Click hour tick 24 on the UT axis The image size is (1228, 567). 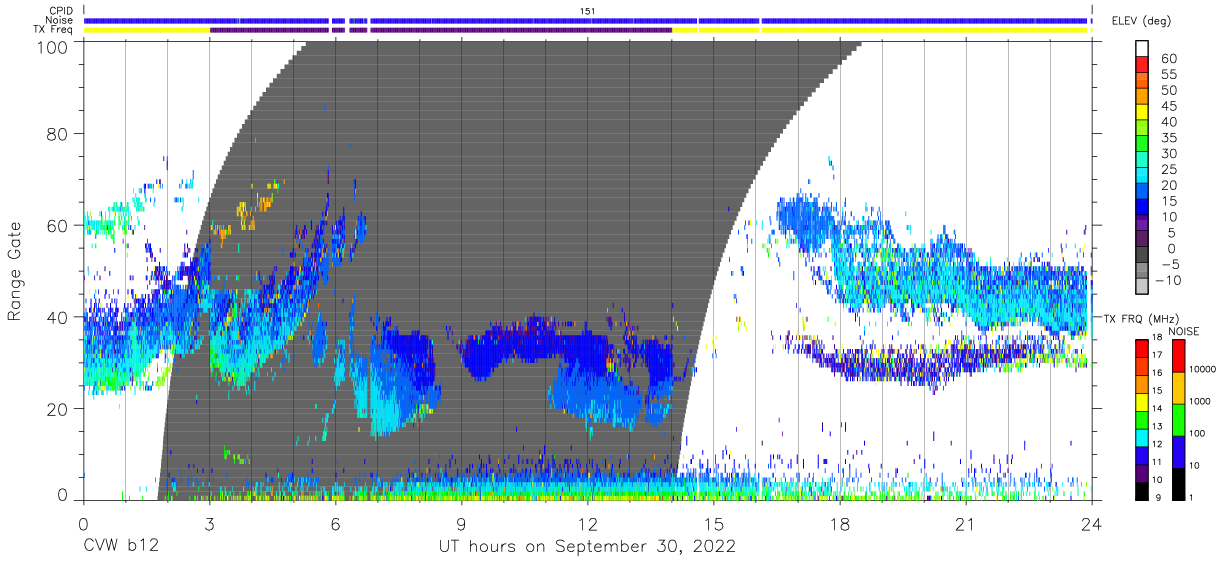[x=1092, y=523]
